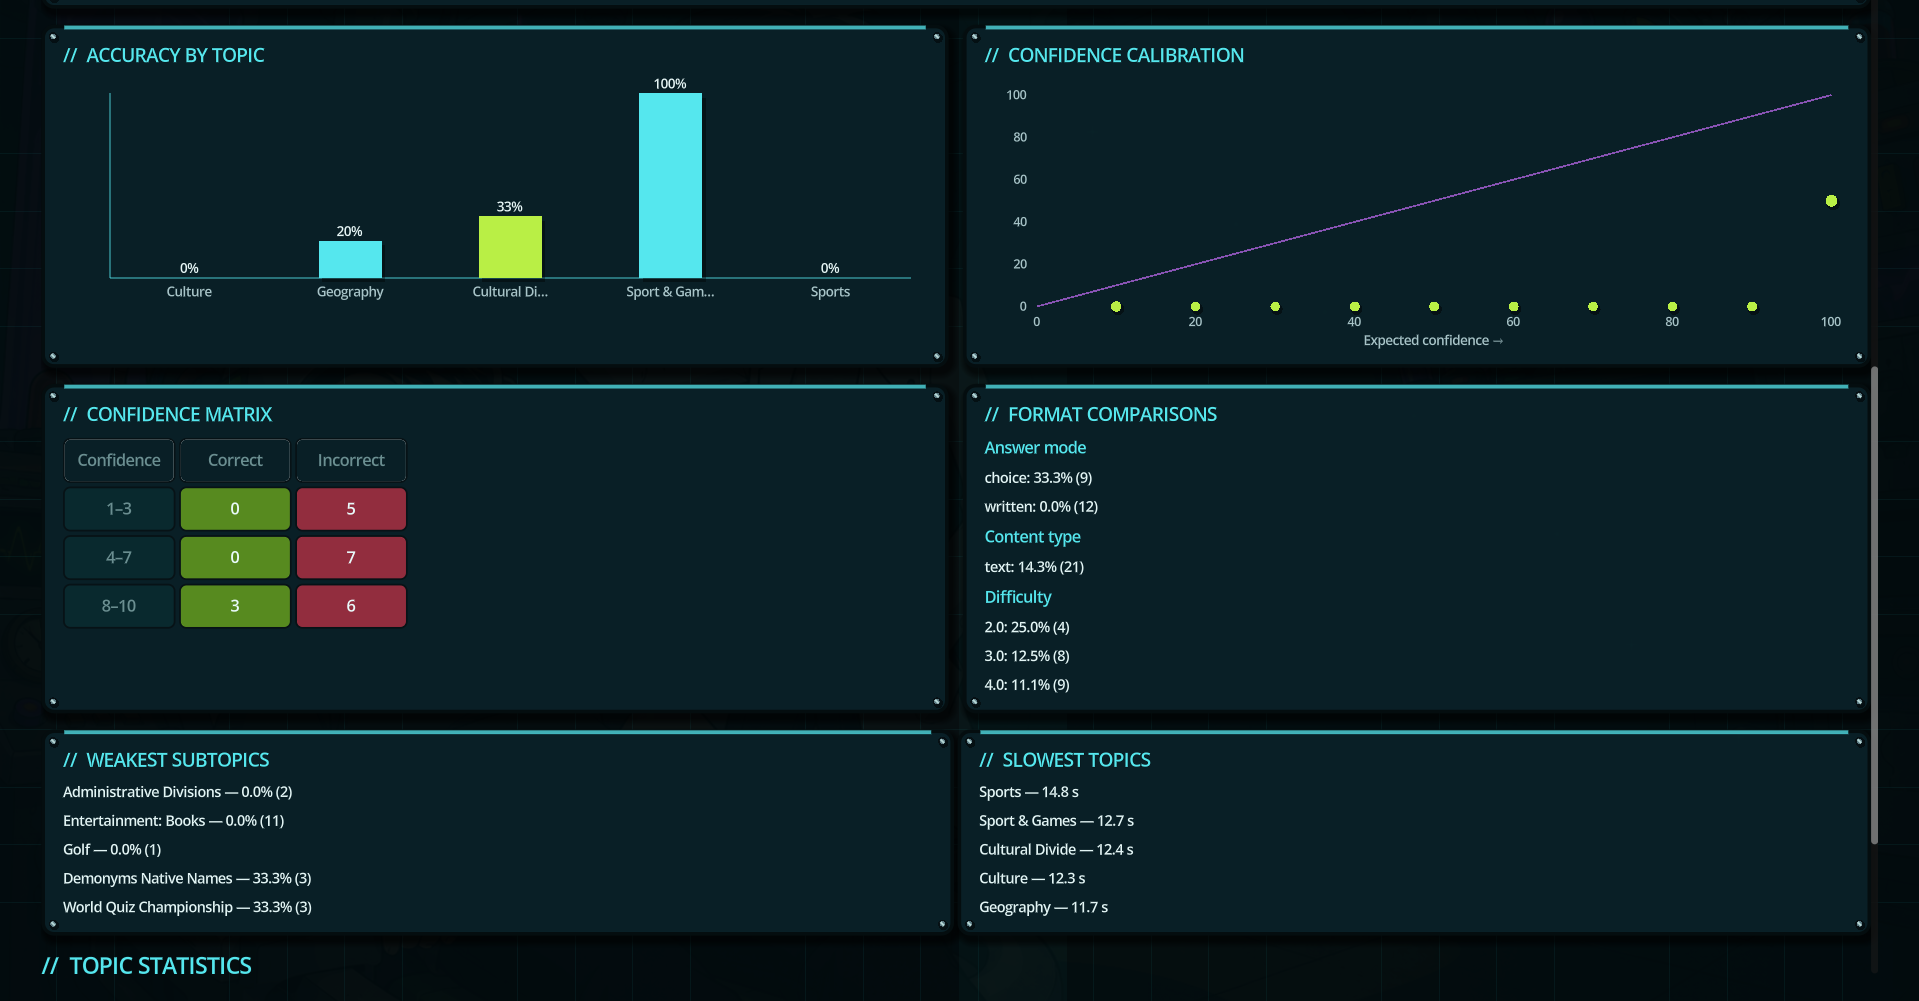Click calibration dot at 100 confidence
1919x1001 pixels.
(1831, 201)
